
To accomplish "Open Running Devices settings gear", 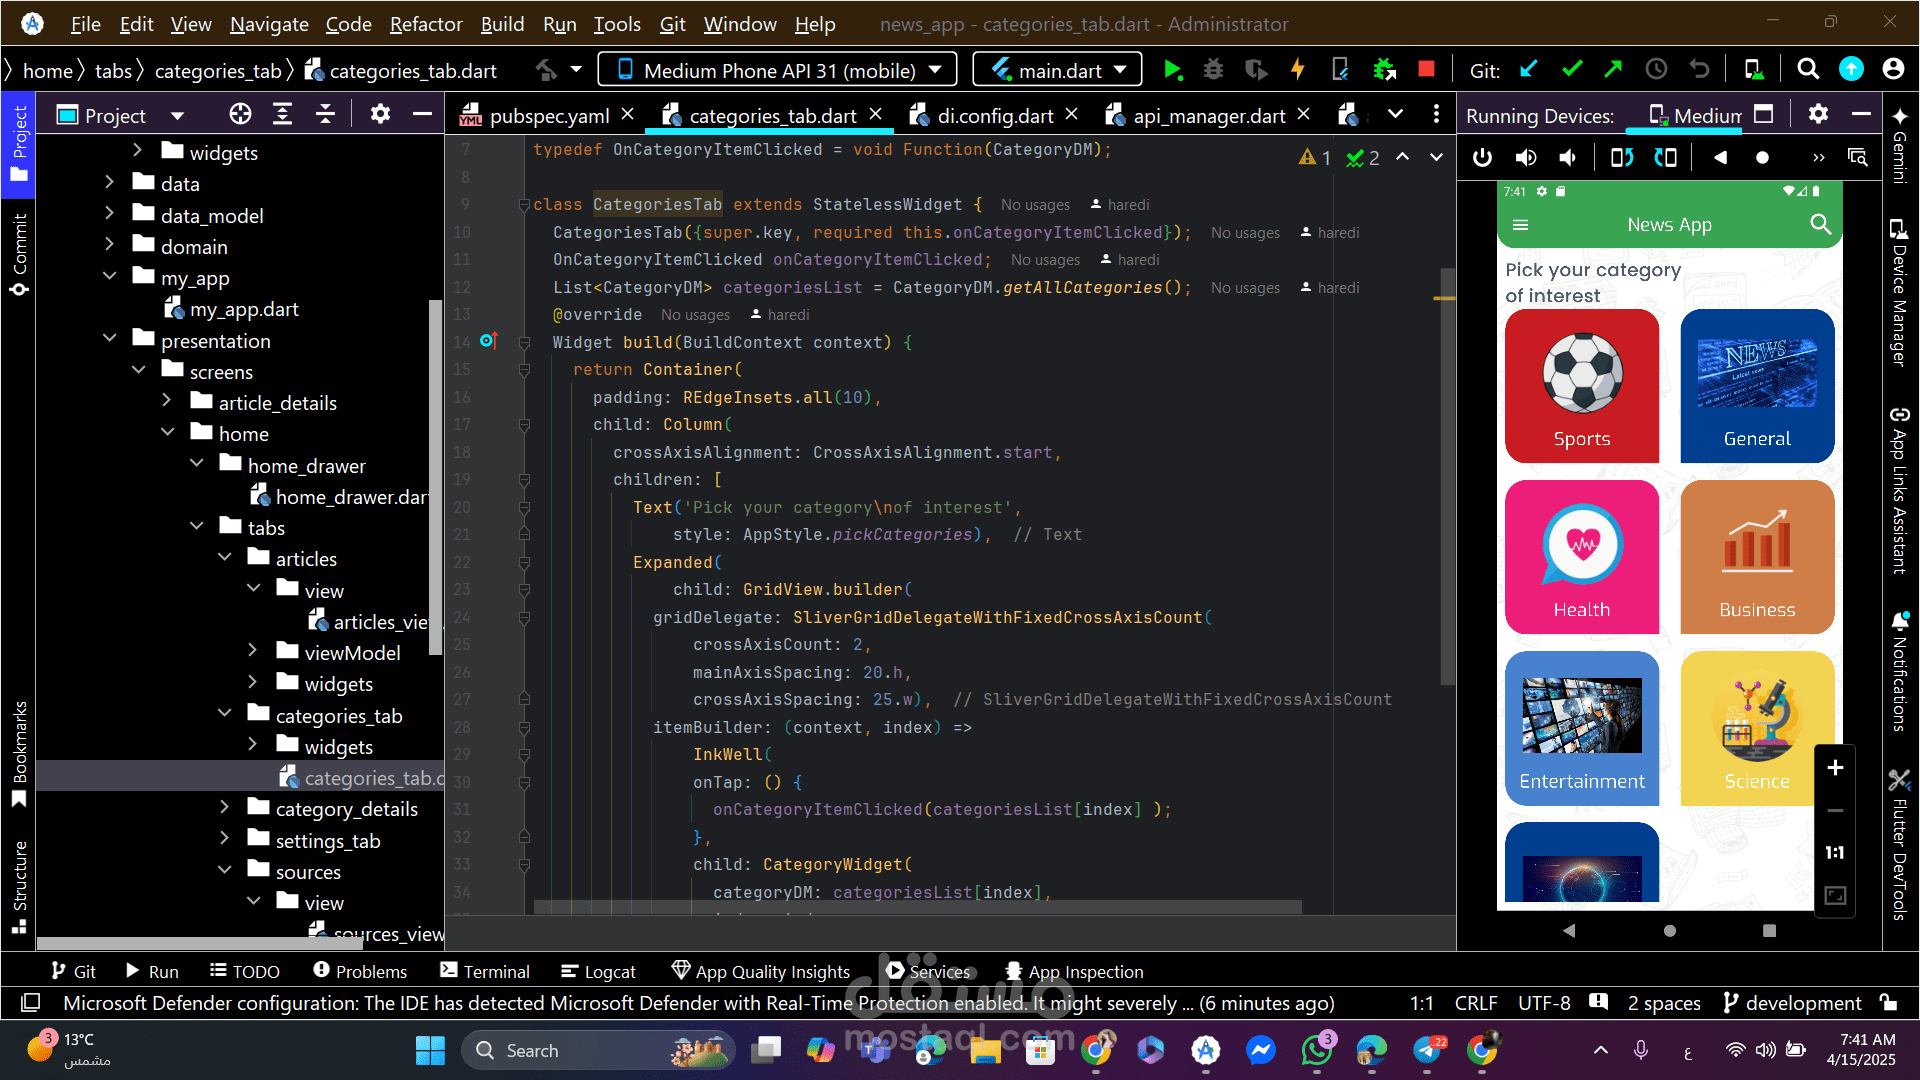I will click(1818, 114).
